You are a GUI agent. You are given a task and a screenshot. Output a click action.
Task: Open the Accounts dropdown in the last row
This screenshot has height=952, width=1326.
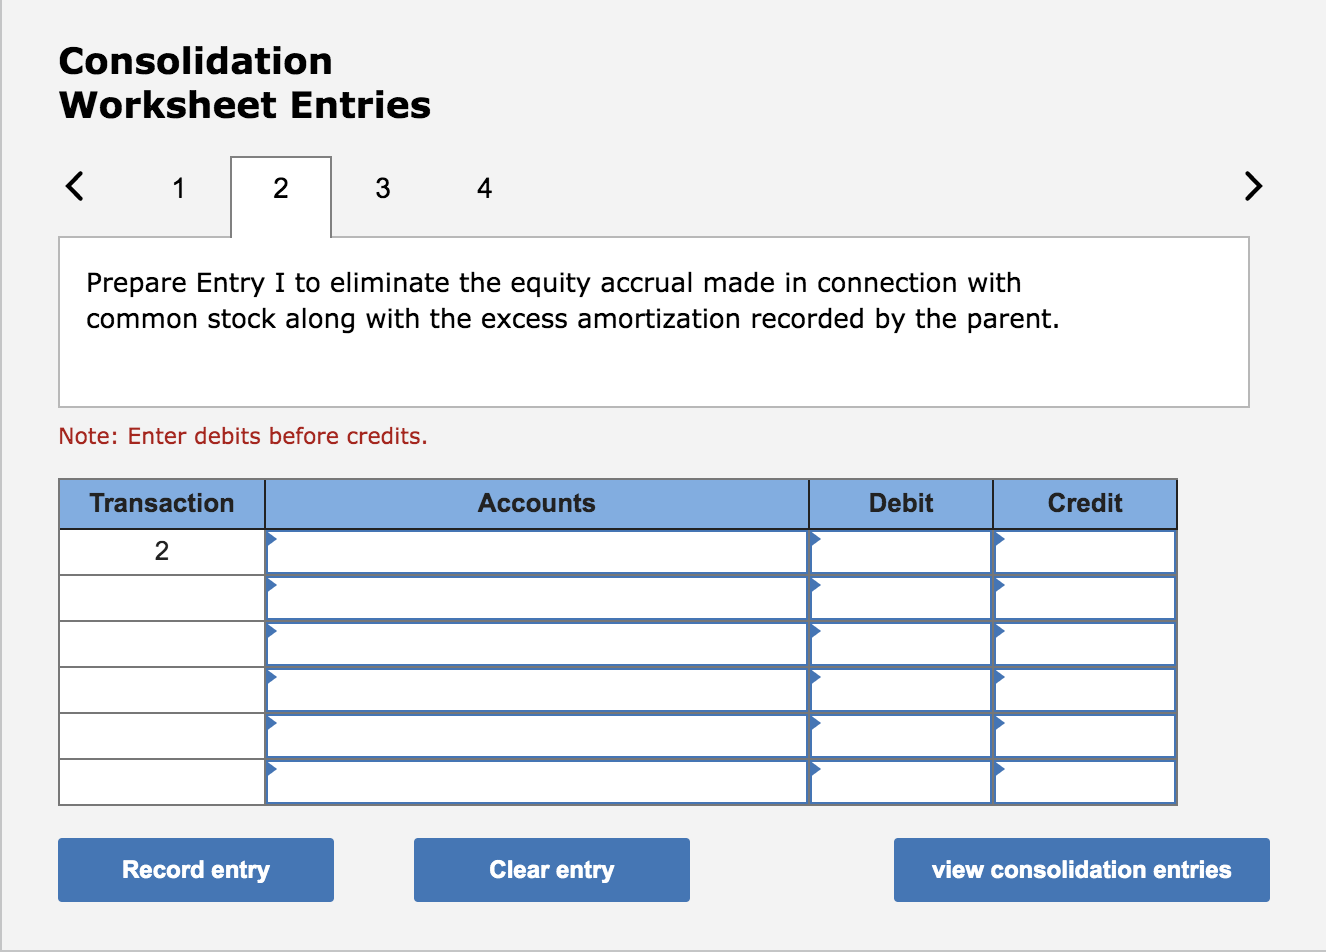537,781
